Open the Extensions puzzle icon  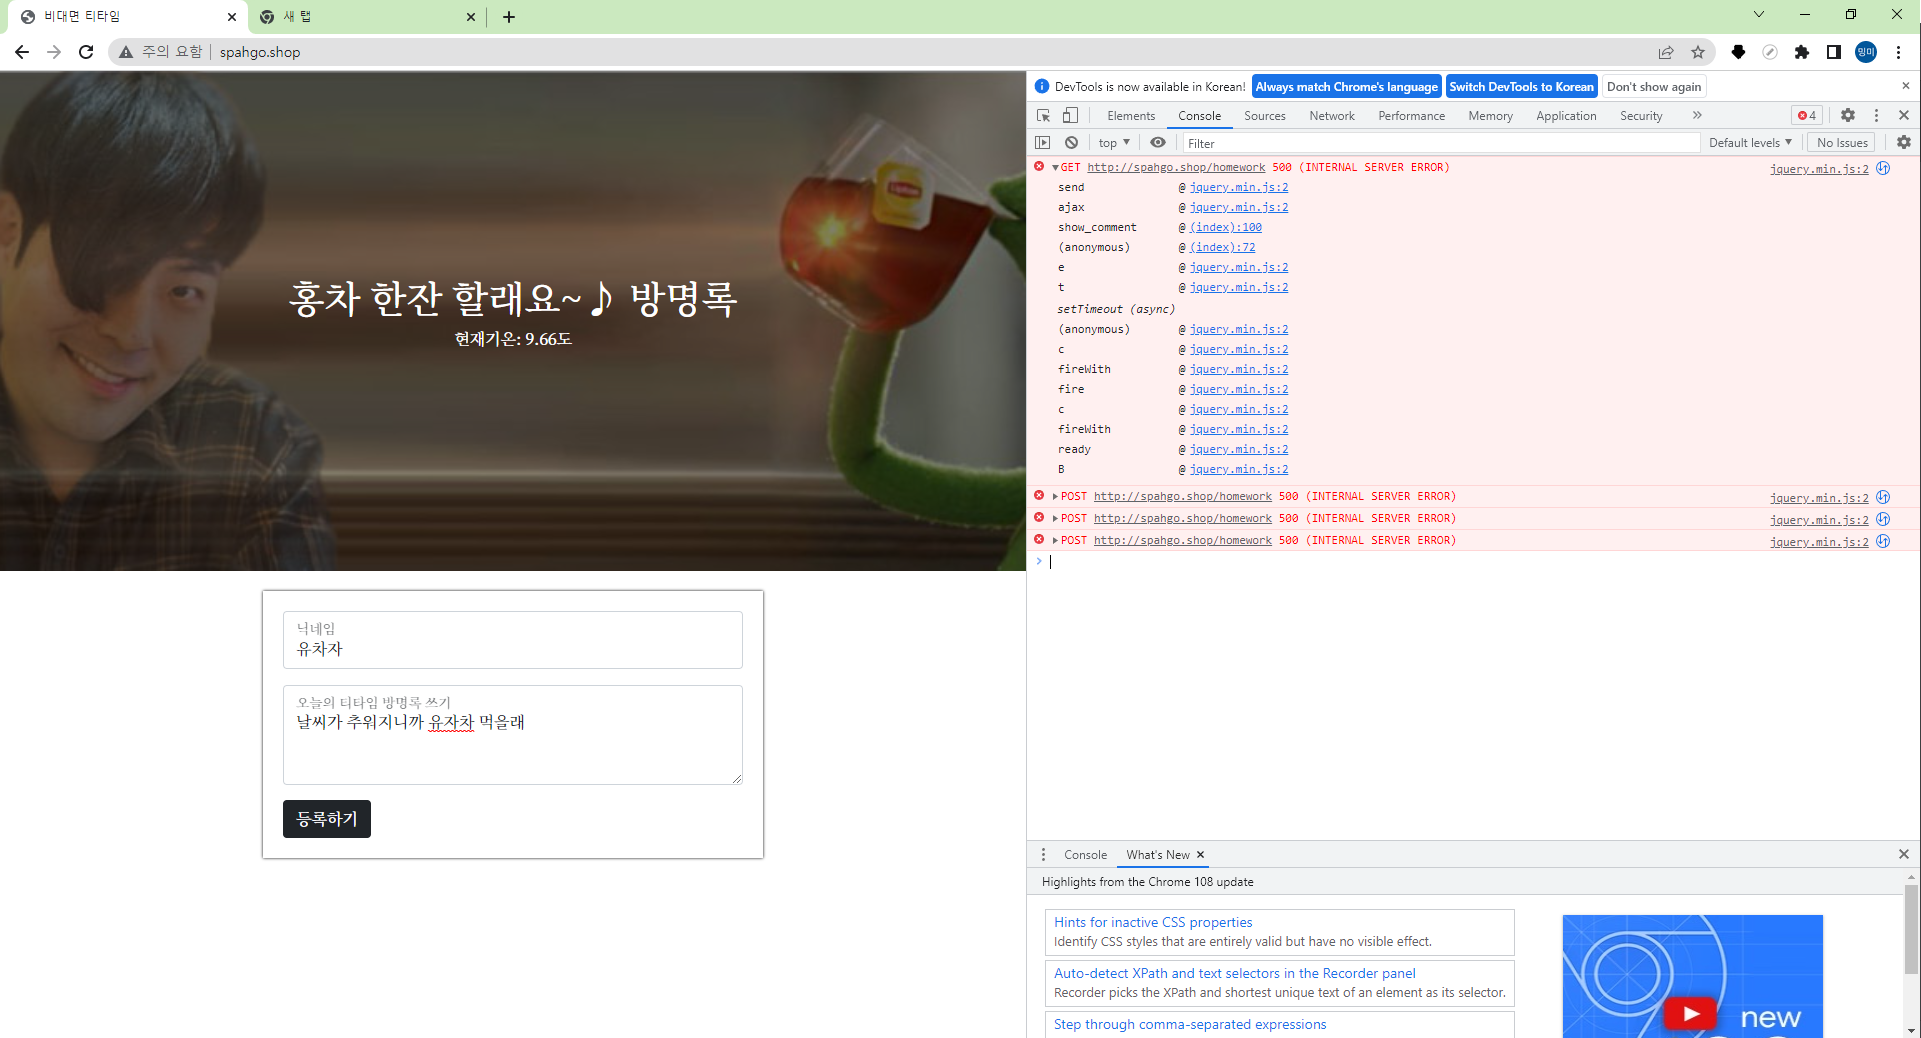(1802, 52)
